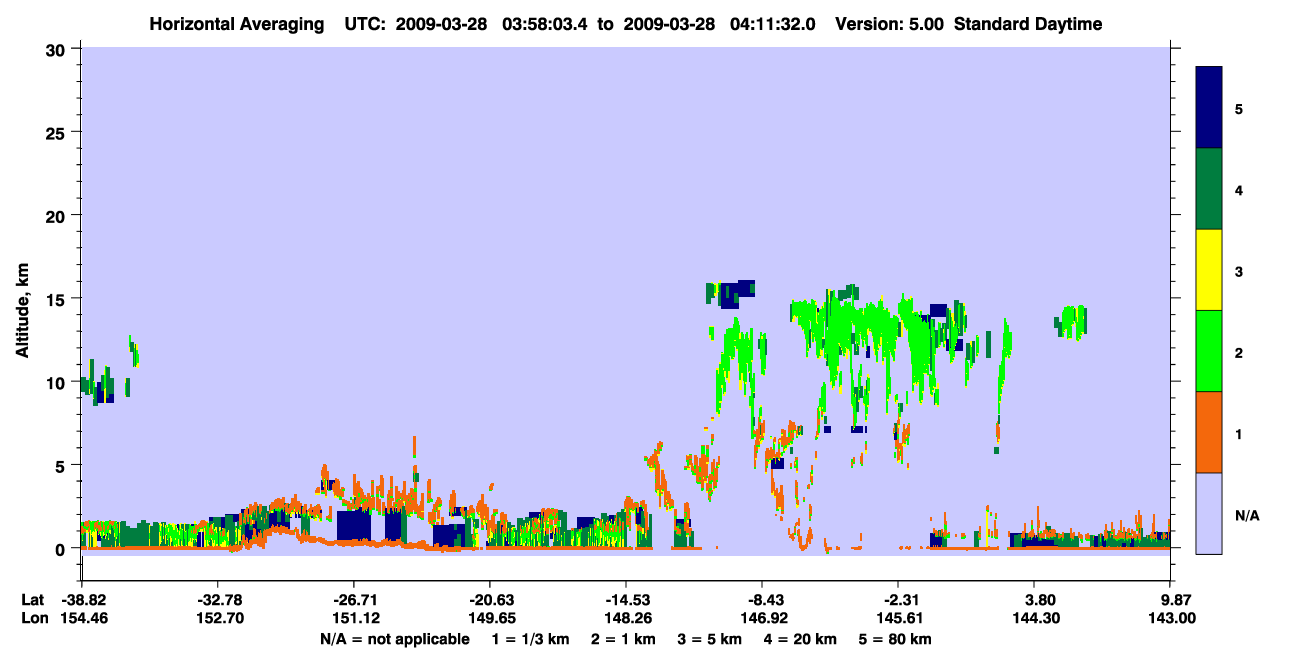This screenshot has height=667, width=1300.
Task: Click latitude value 3.80
Action: pos(1040,600)
